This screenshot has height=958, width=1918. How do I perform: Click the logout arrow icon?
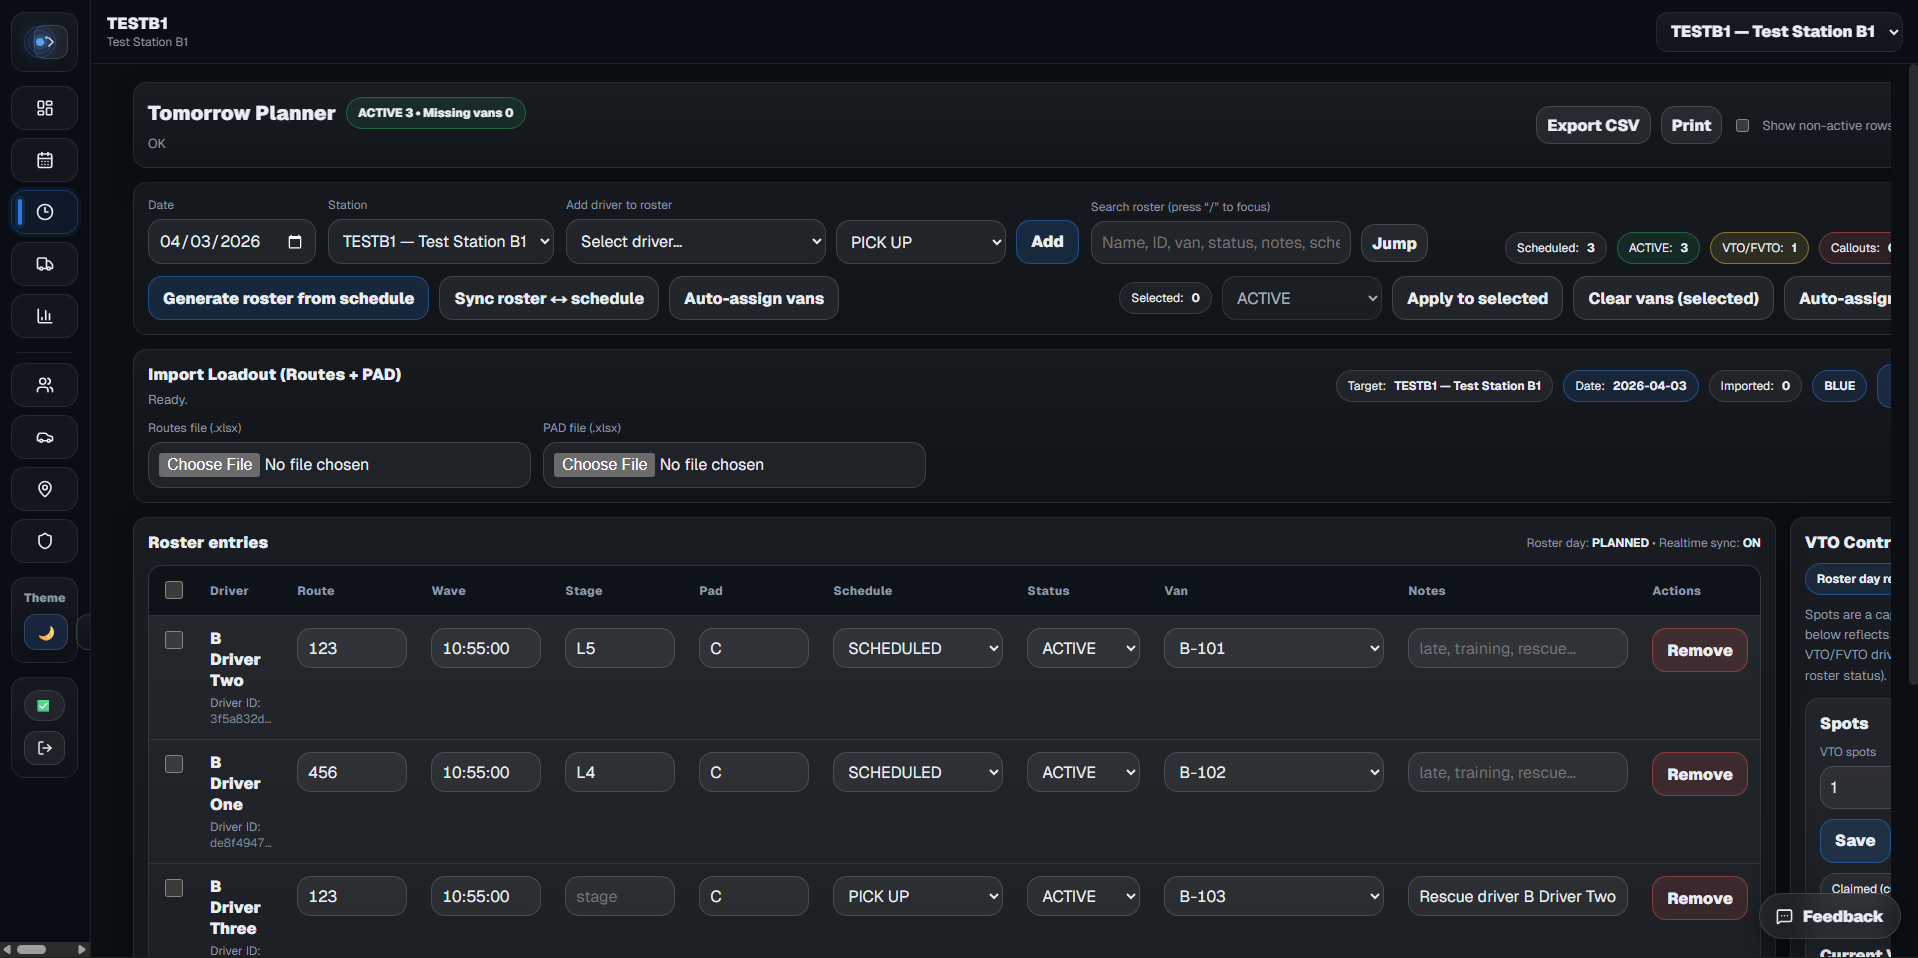click(x=45, y=748)
